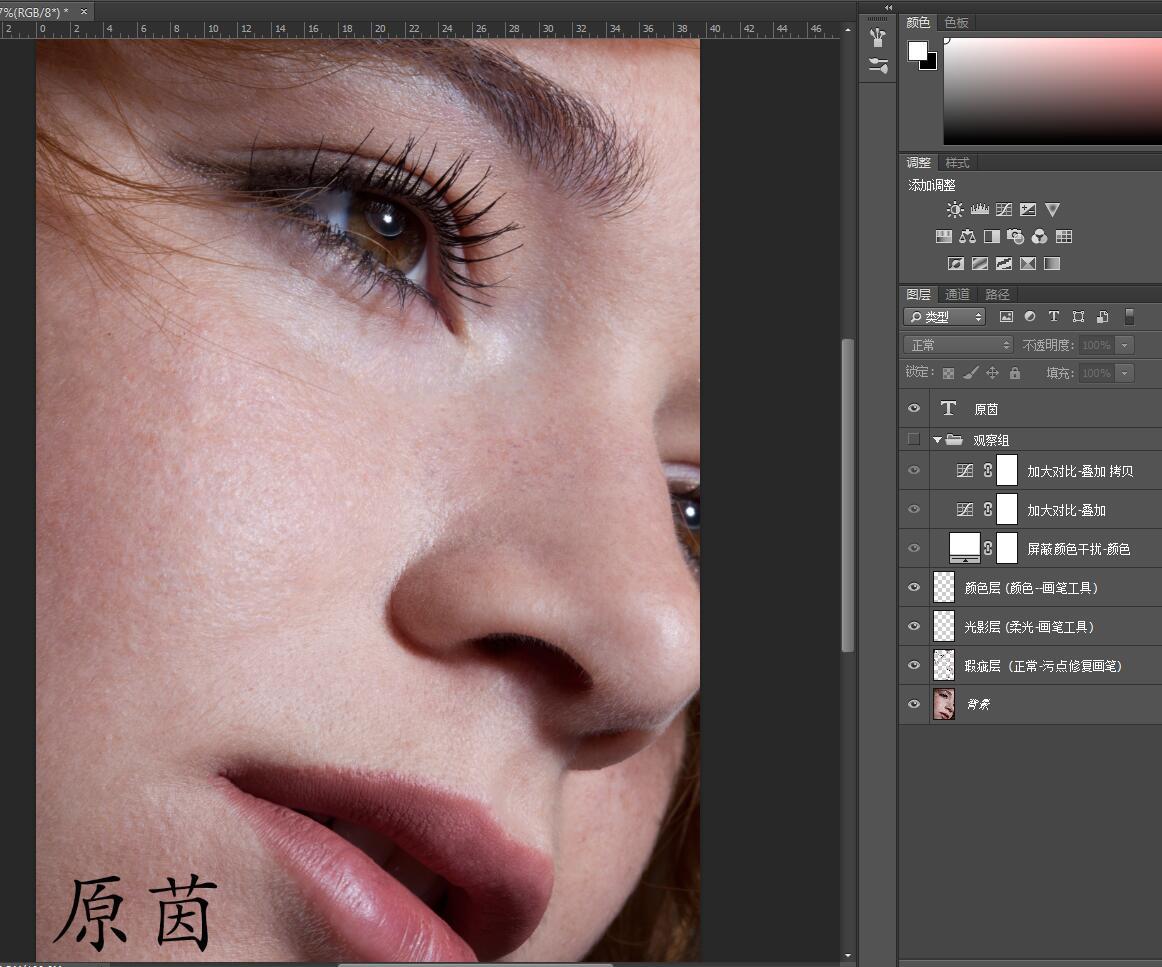
Task: Toggle visibility of the 原茵 text layer
Action: [x=913, y=408]
